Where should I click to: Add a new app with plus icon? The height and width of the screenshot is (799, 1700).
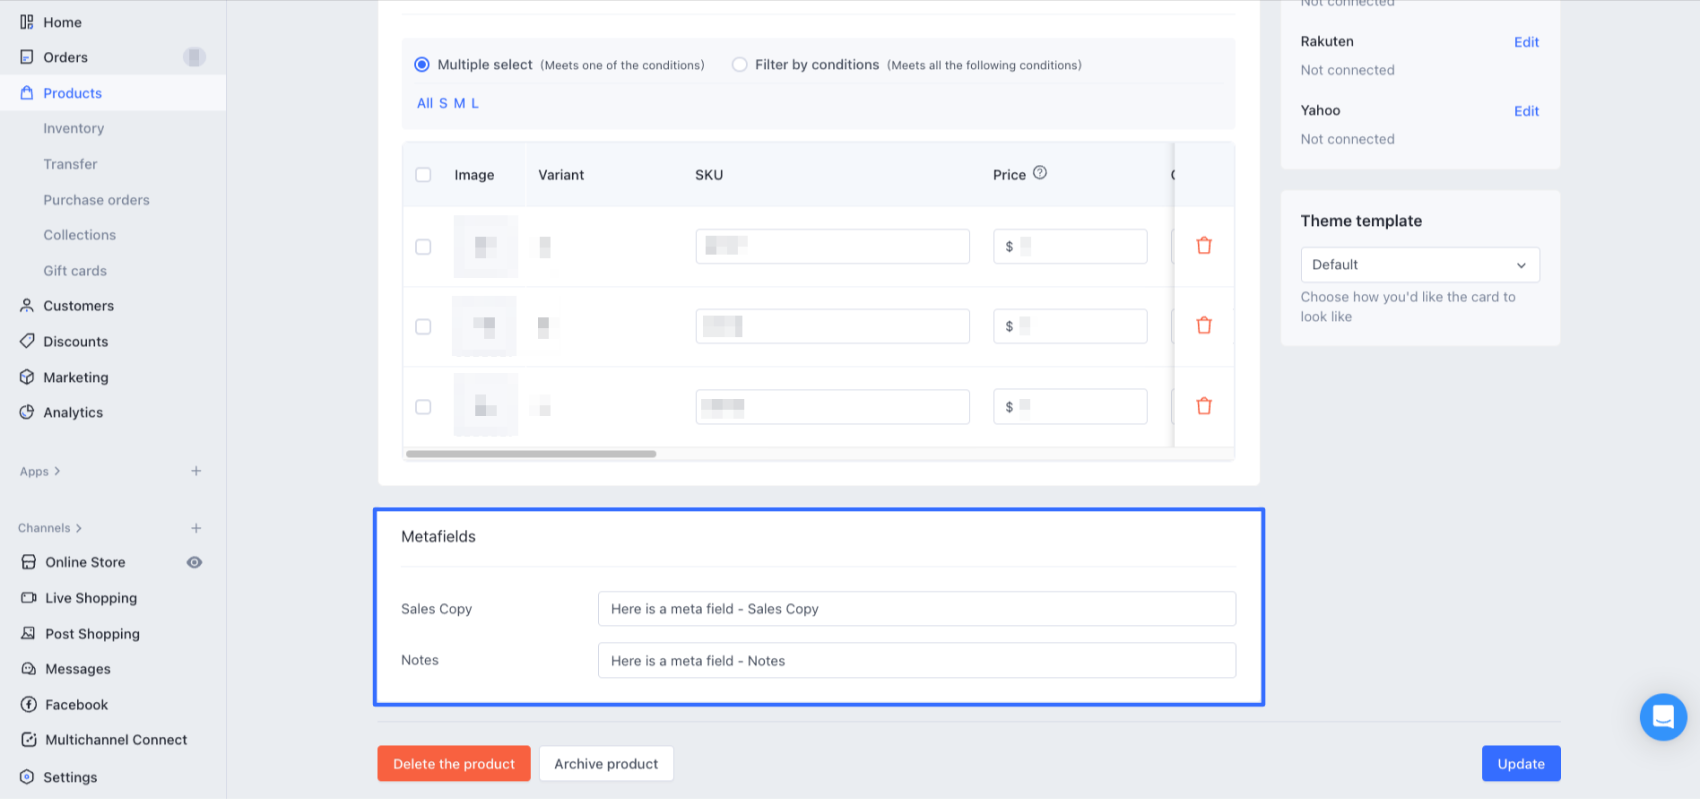(x=196, y=471)
